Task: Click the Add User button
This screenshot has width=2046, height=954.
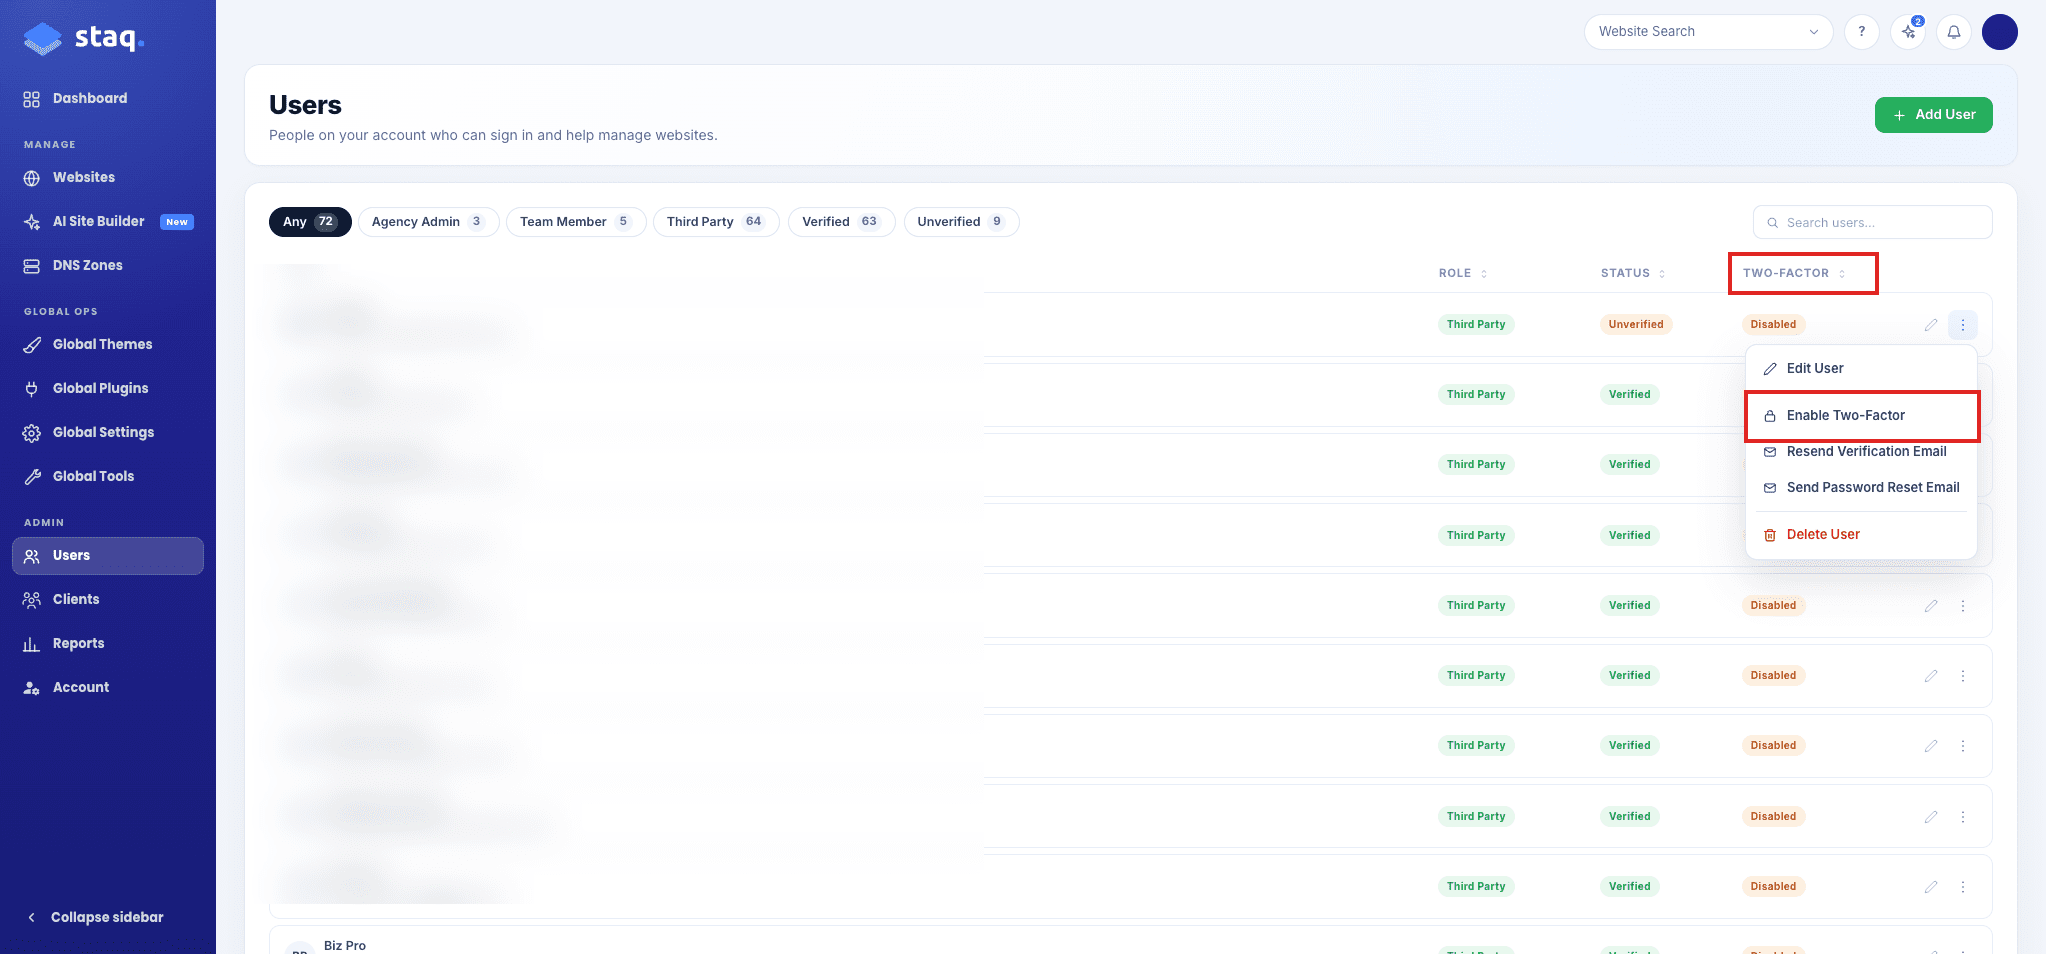Action: pos(1933,115)
